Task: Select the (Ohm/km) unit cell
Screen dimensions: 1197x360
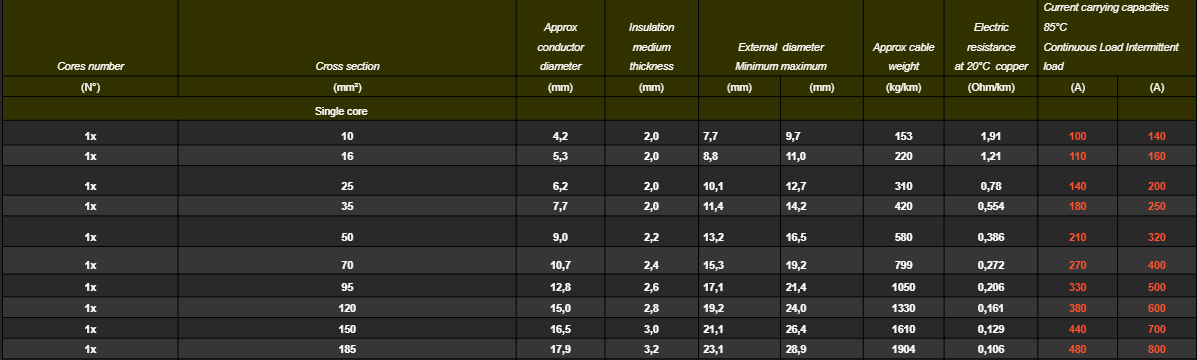Action: [991, 87]
